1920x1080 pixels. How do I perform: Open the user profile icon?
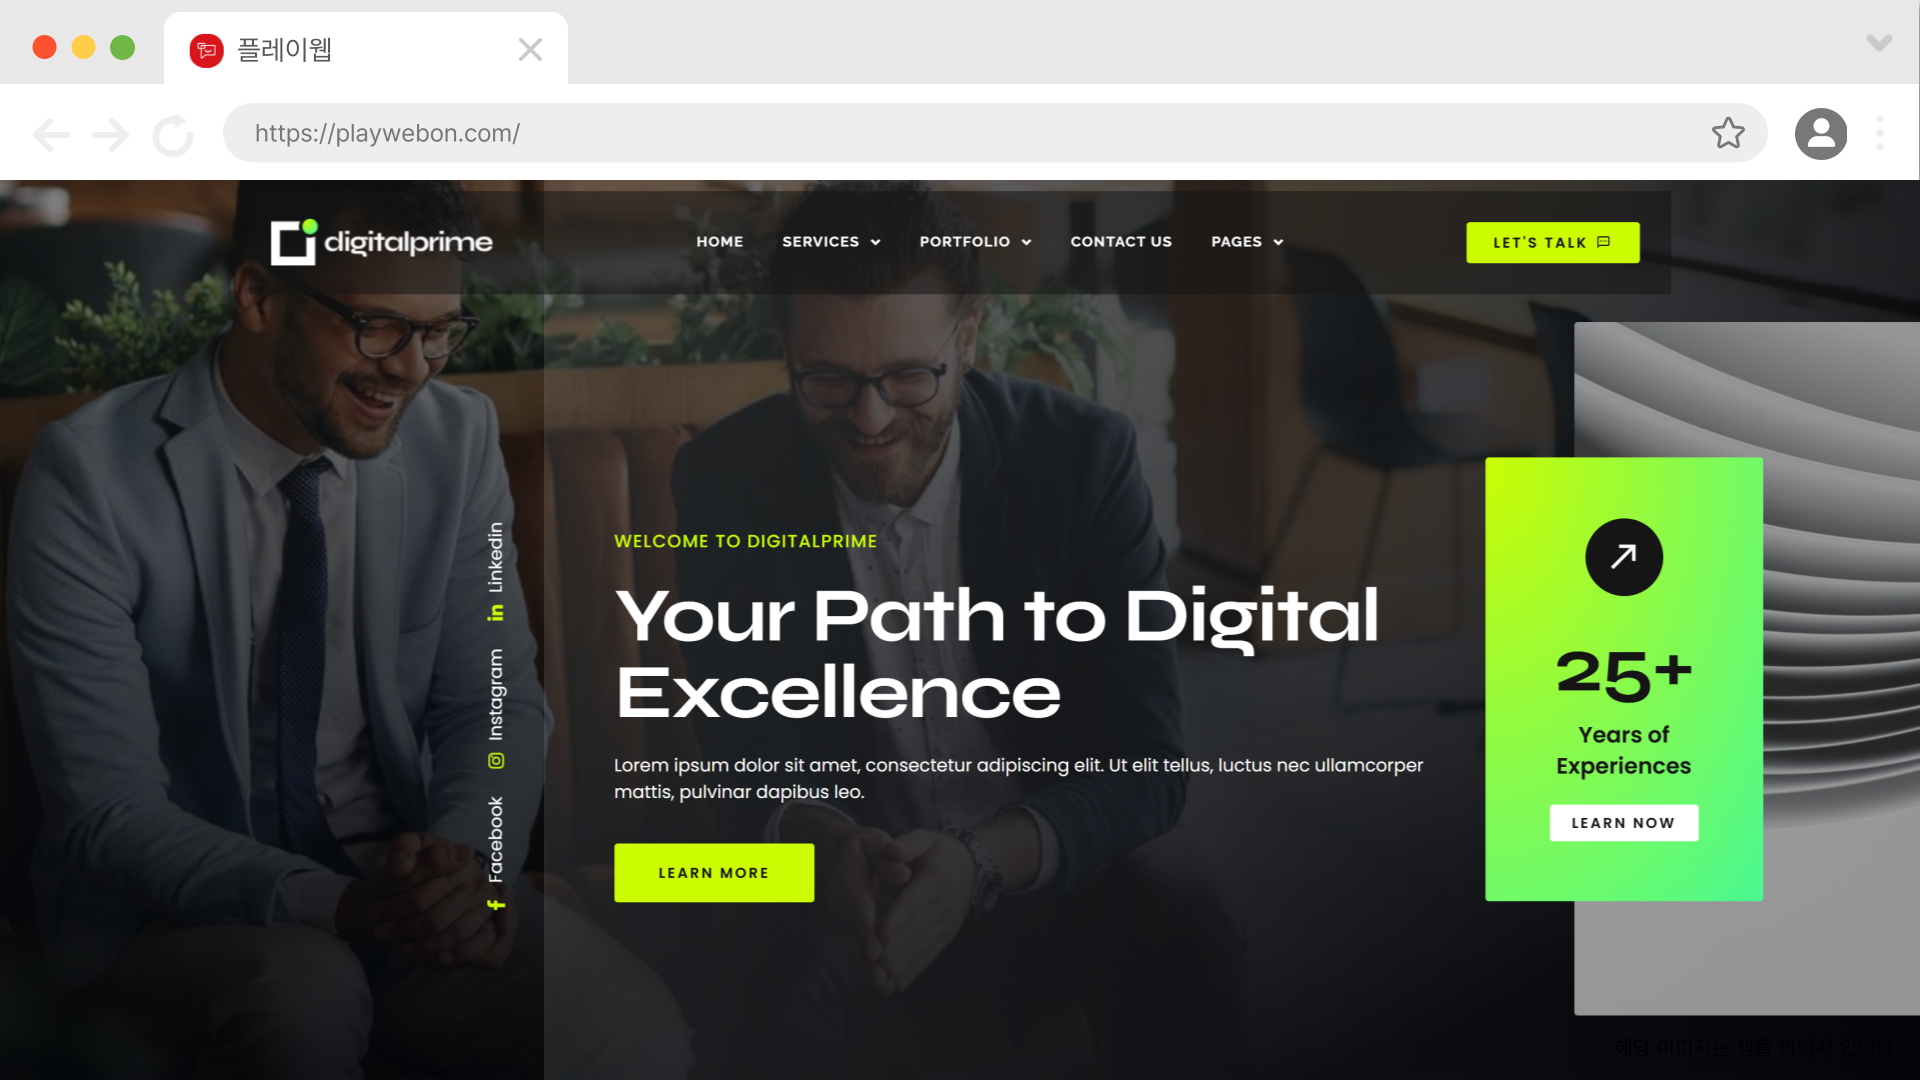pos(1821,134)
